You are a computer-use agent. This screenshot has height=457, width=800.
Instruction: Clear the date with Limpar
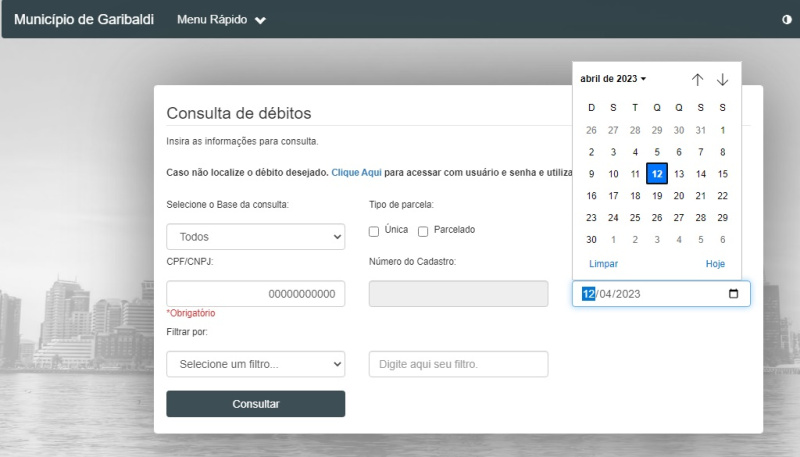603,264
